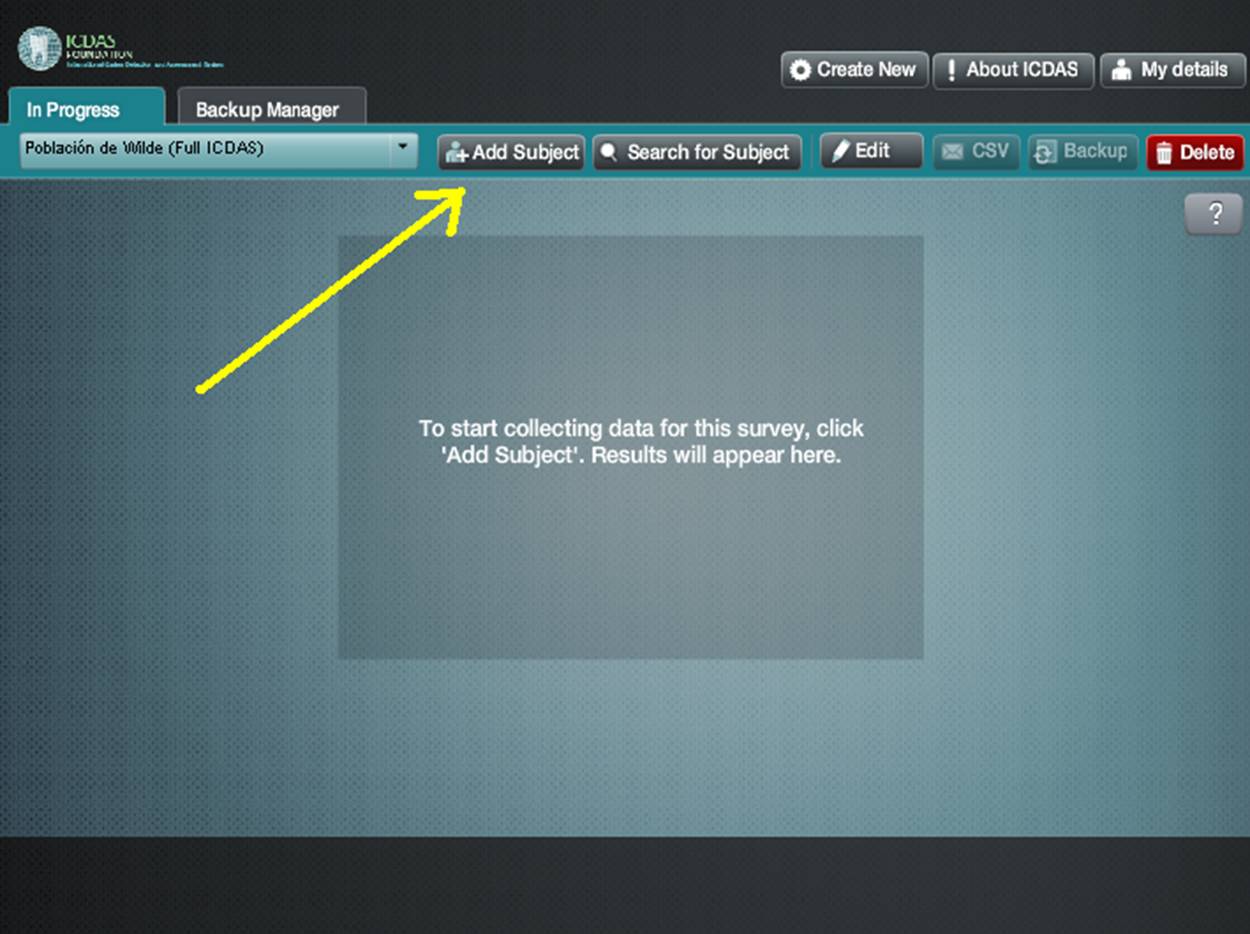The width and height of the screenshot is (1250, 934).
Task: Open the Backup Manager tab
Action: (267, 110)
